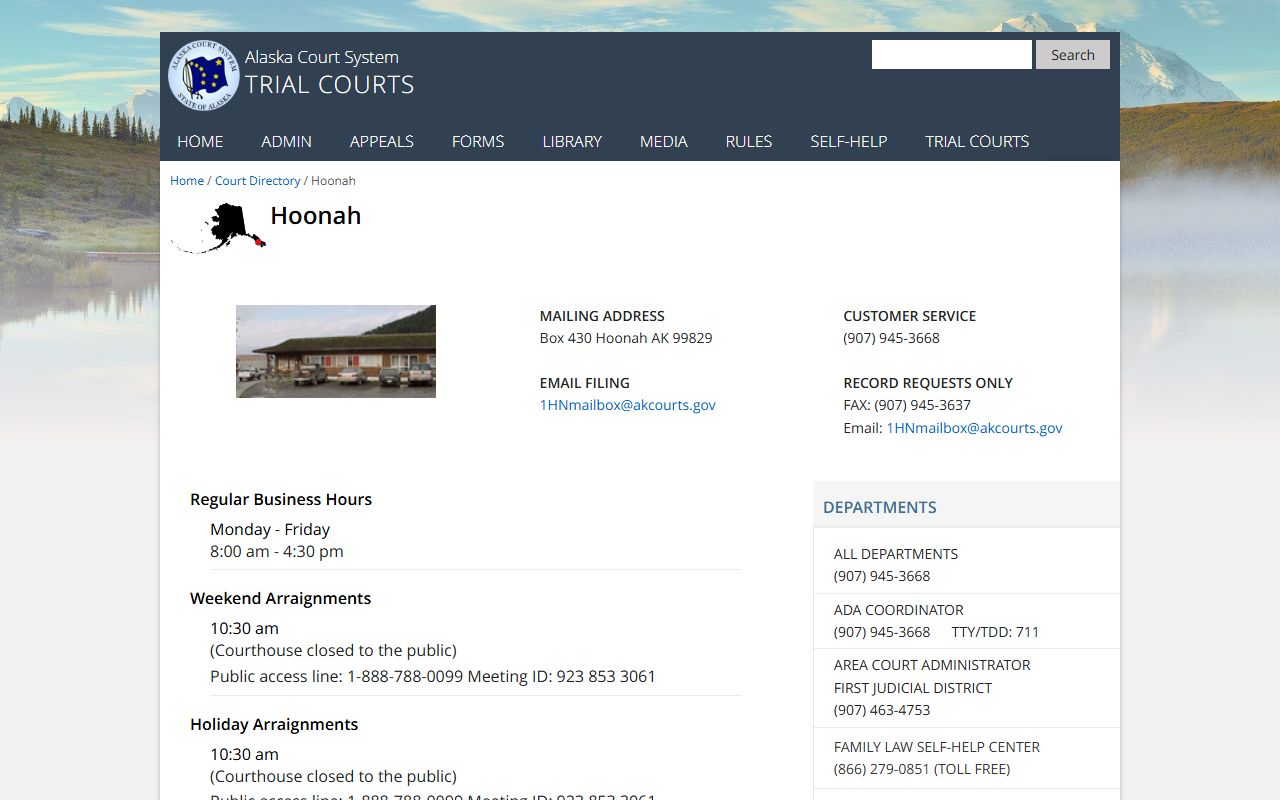Open the MEDIA menu item

click(664, 141)
